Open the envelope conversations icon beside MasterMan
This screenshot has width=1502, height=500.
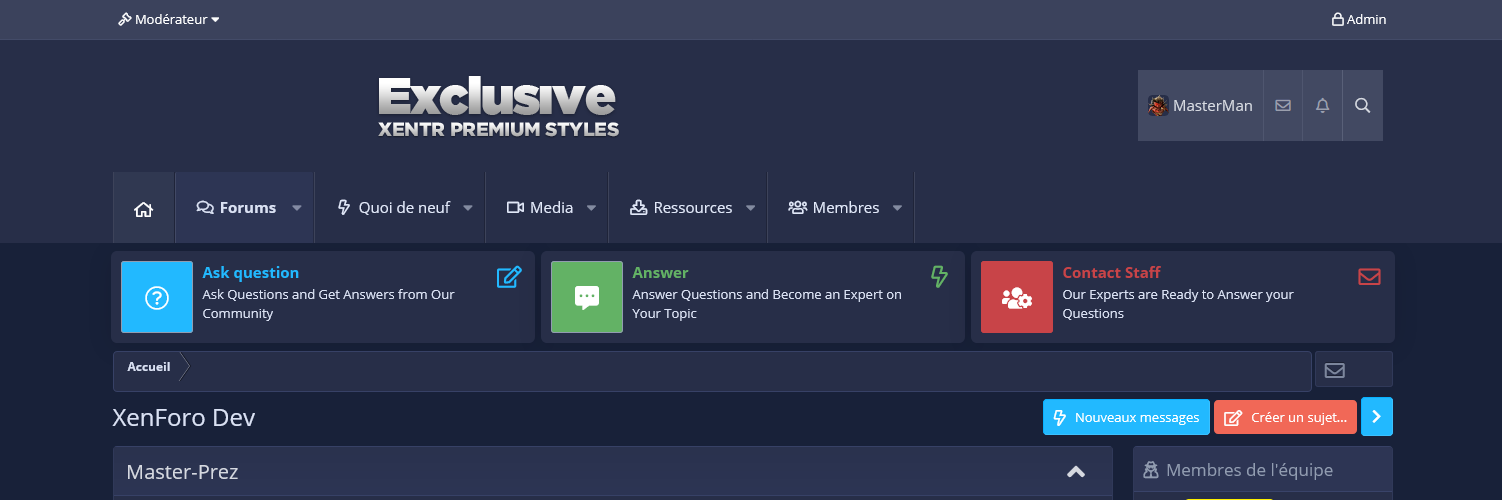click(x=1283, y=105)
